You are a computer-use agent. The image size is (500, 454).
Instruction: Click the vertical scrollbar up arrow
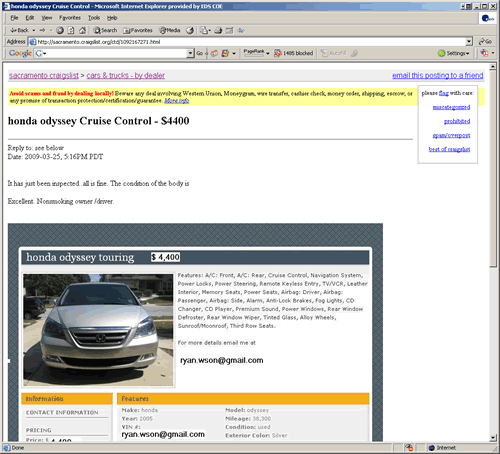(x=493, y=67)
